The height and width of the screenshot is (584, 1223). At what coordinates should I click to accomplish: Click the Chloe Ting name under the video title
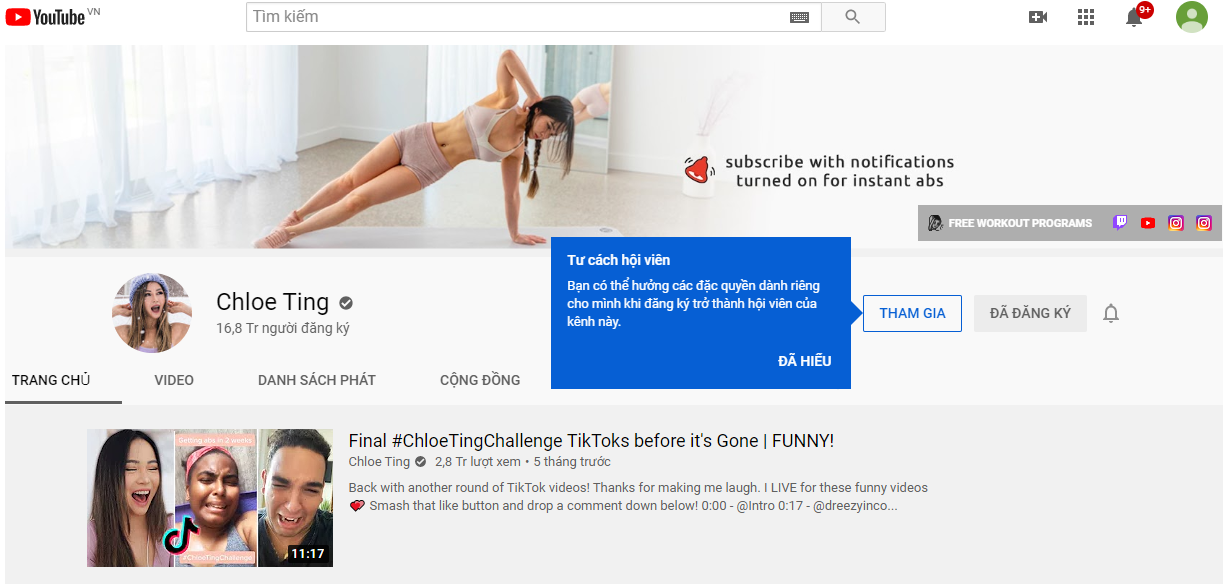pos(379,462)
